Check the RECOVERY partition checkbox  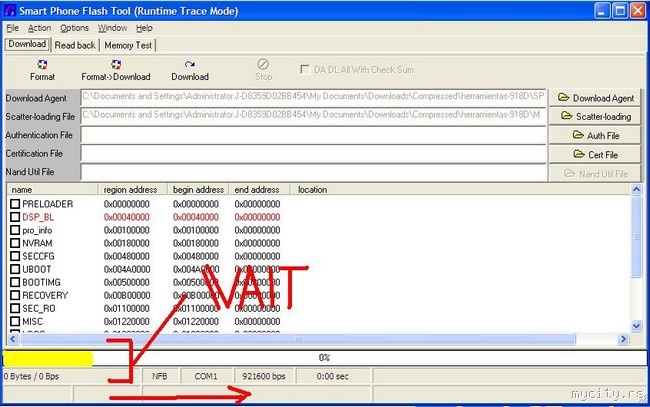point(15,295)
